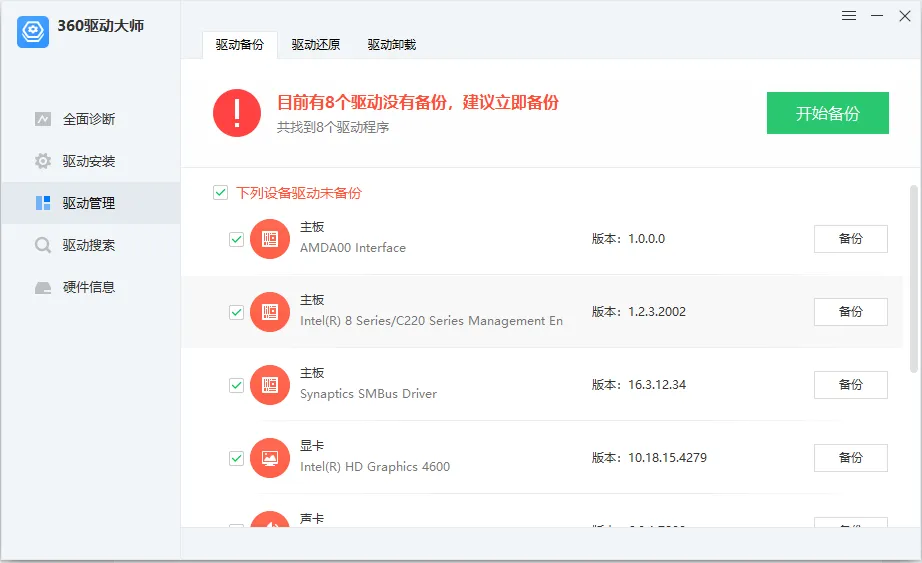Open 驱动安装 in the sidebar

[91, 161]
